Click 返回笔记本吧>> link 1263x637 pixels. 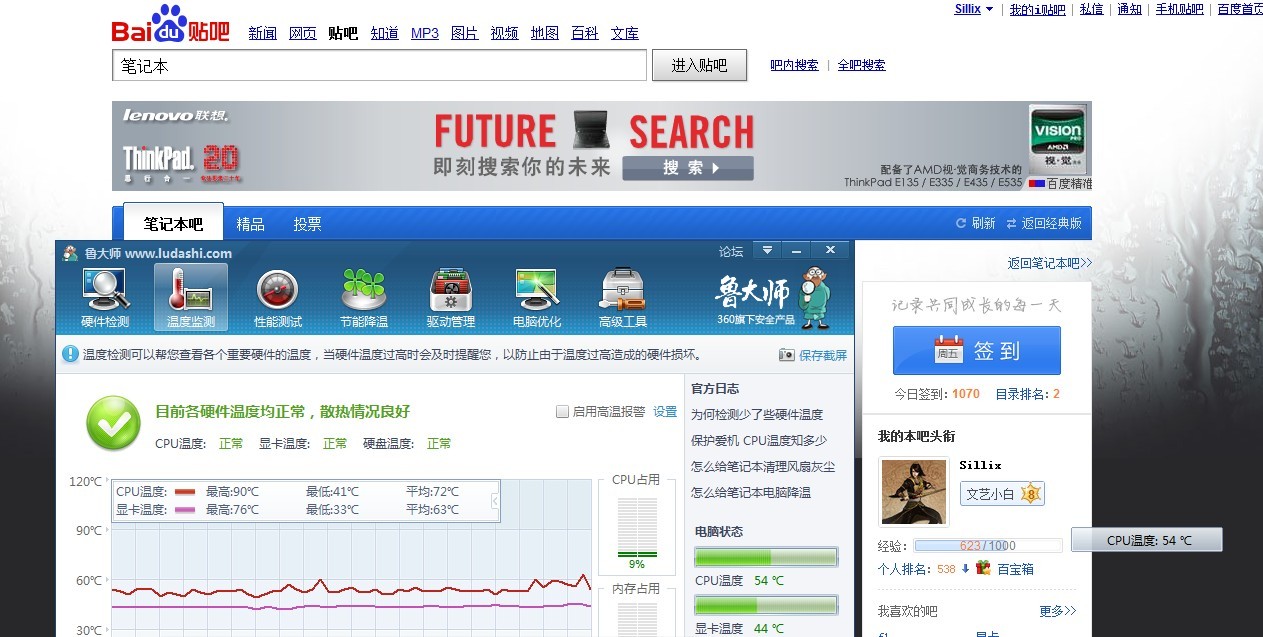(1050, 263)
